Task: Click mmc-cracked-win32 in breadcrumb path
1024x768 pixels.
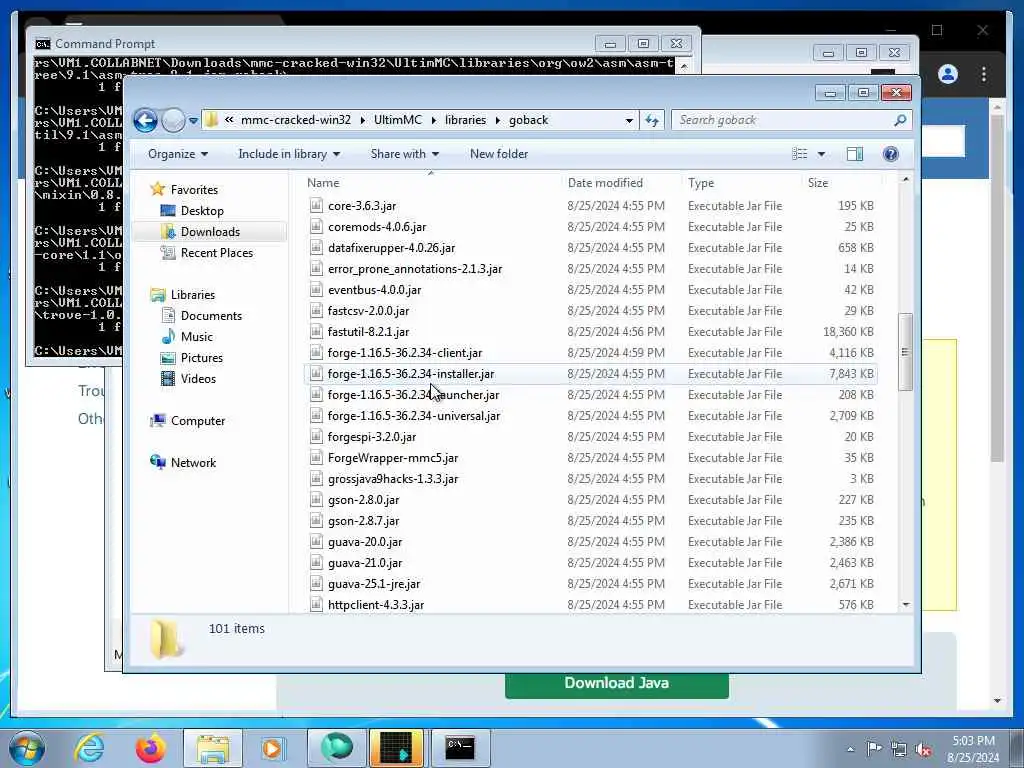Action: click(296, 120)
